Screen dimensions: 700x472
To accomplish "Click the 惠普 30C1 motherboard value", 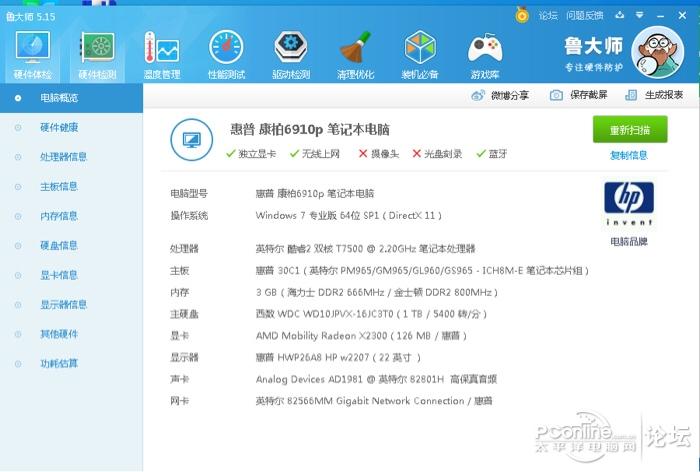I will coord(422,271).
